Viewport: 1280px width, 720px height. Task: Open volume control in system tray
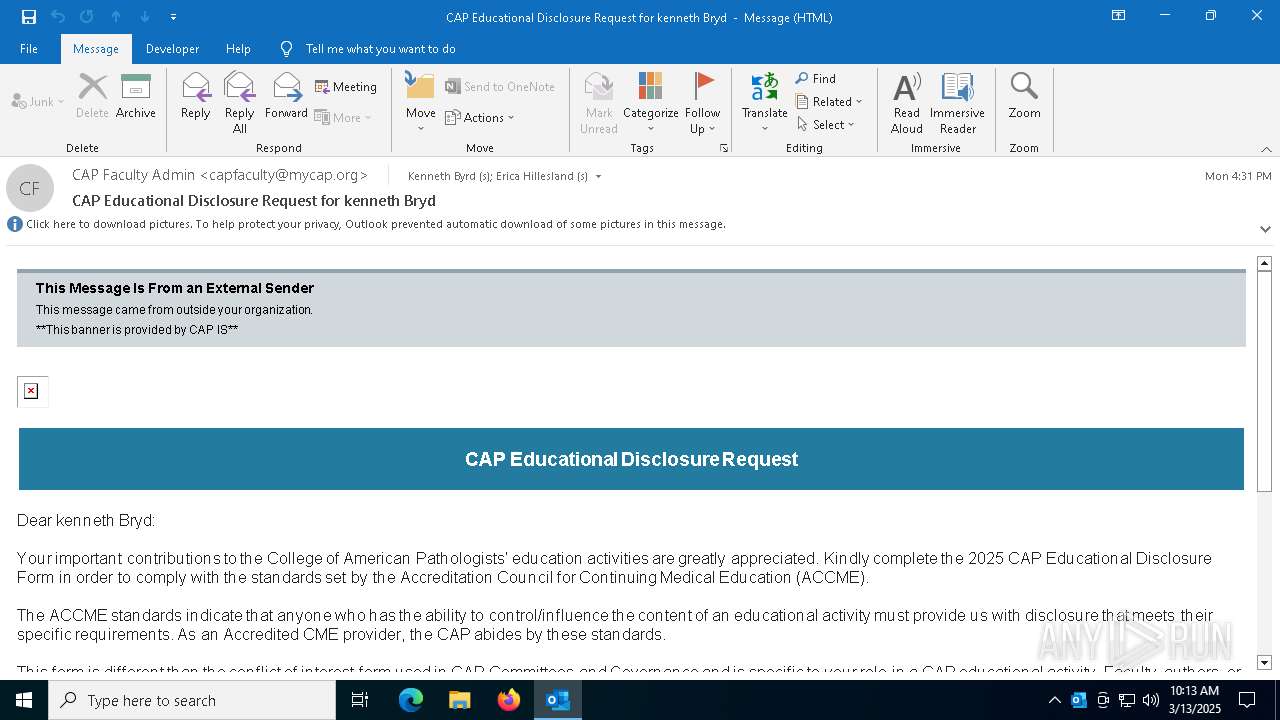click(1151, 700)
